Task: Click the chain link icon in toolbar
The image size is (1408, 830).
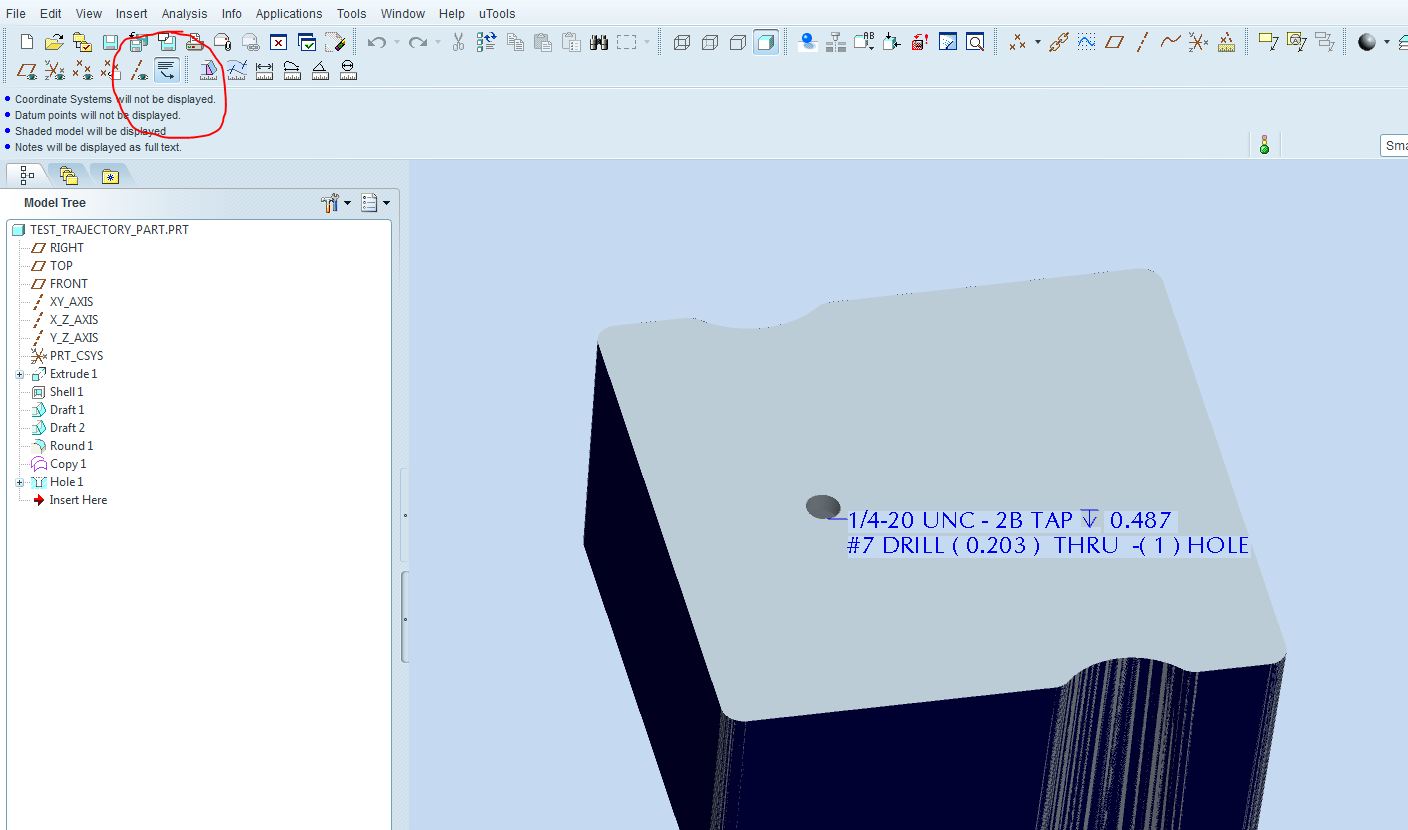Action: [x=1059, y=42]
